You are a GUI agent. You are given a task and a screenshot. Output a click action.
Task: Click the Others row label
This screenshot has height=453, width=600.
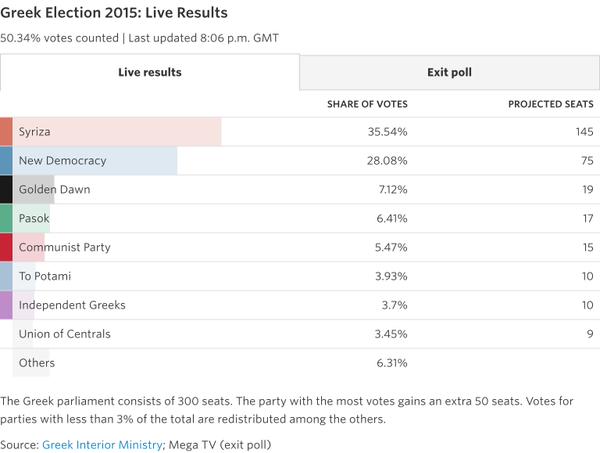37,363
